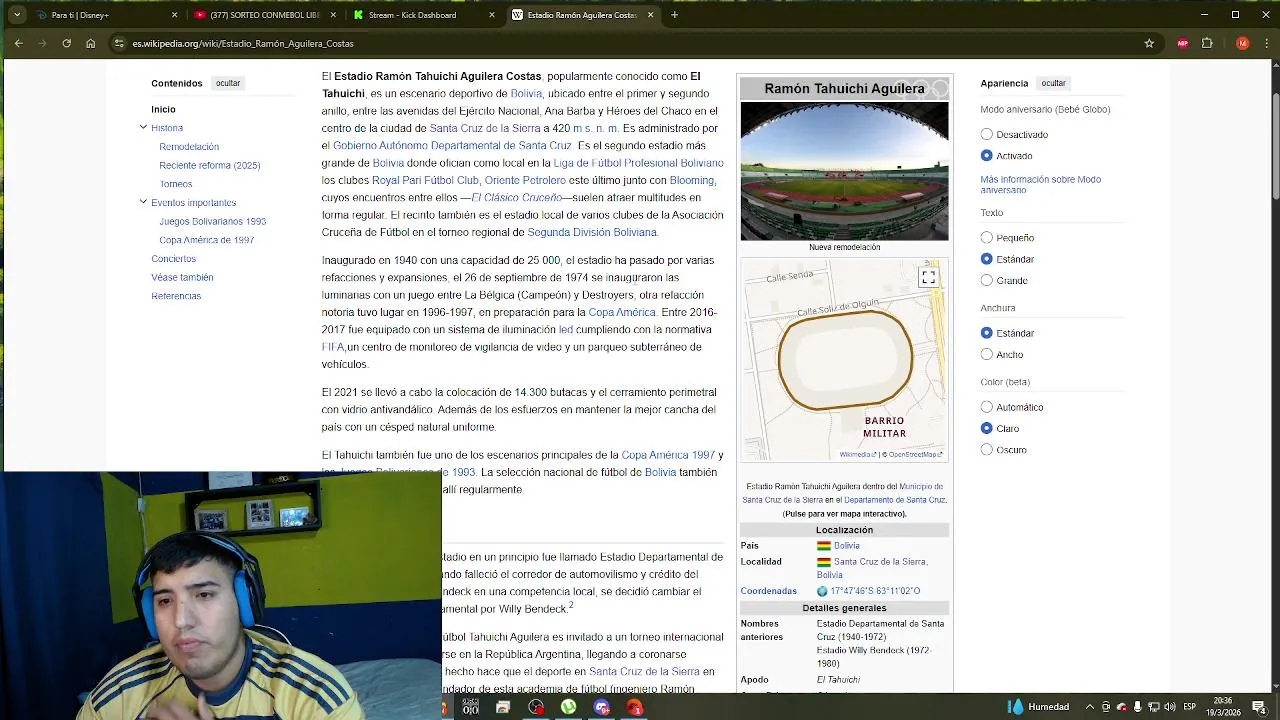The height and width of the screenshot is (720, 1280).
Task: Open the stadium photo thumbnail
Action: click(x=844, y=171)
